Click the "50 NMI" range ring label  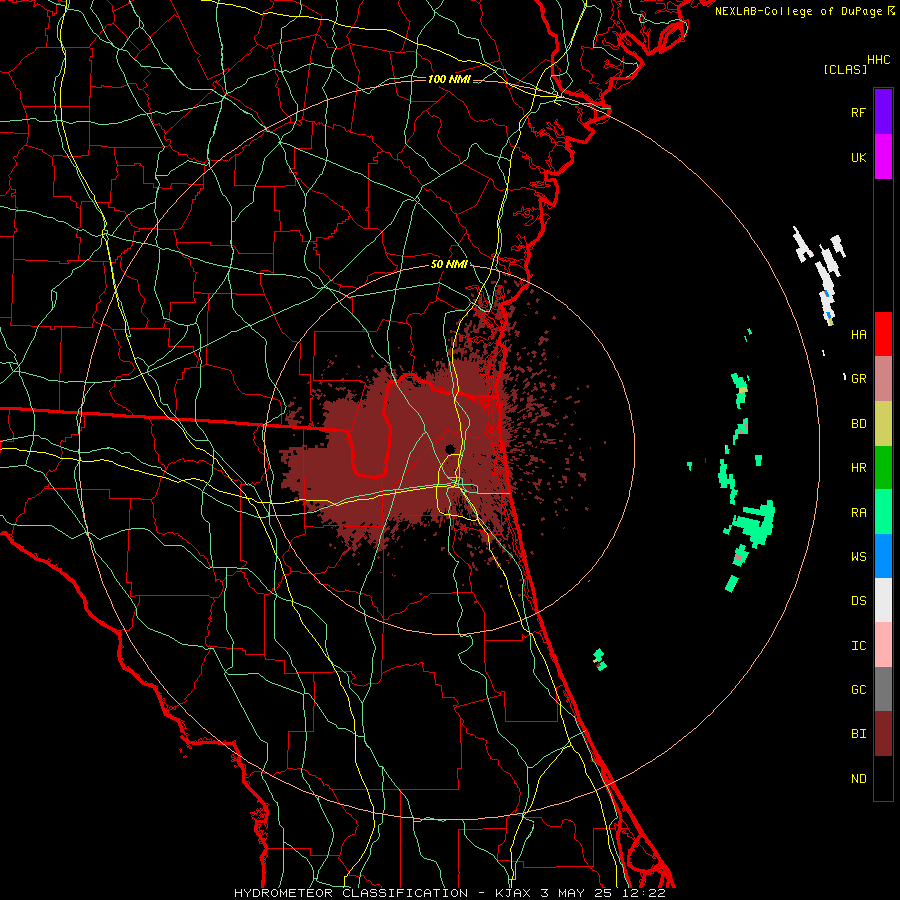pos(449,265)
